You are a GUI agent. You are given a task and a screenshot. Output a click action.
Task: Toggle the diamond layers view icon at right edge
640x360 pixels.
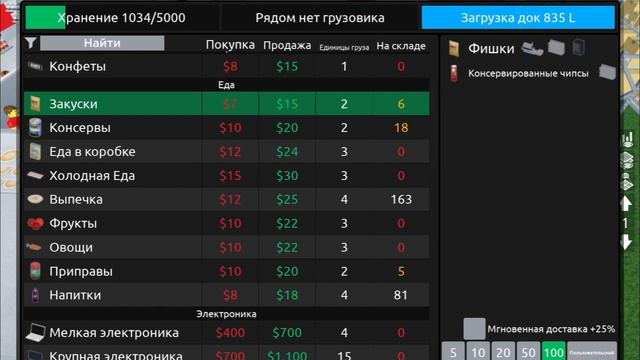[627, 182]
